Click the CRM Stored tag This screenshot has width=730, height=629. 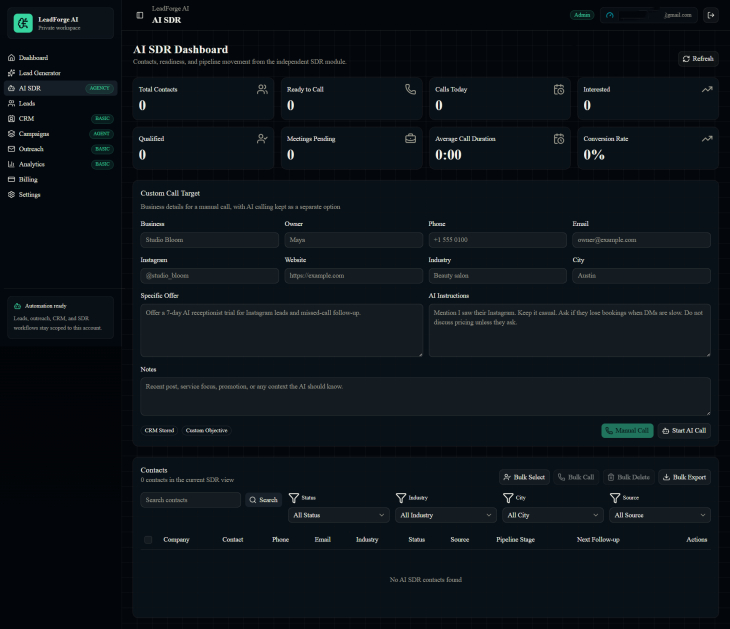click(159, 431)
